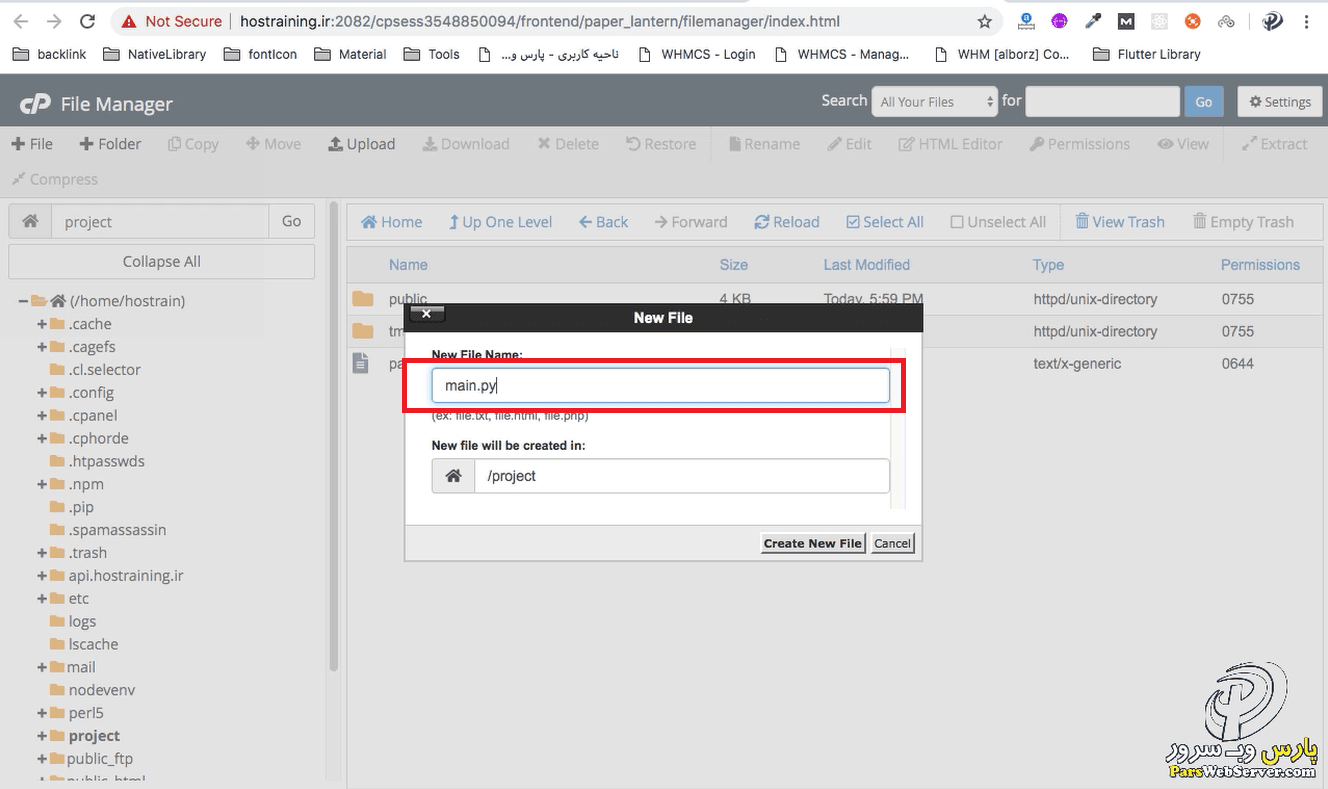
Task: Click the New File Name input field
Action: pos(660,386)
